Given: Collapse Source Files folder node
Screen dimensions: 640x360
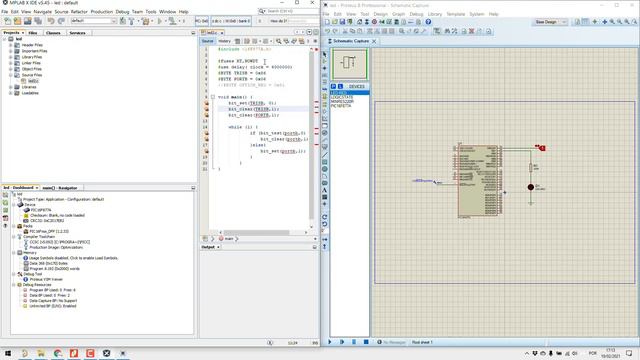Looking at the screenshot, I should [x=11, y=75].
